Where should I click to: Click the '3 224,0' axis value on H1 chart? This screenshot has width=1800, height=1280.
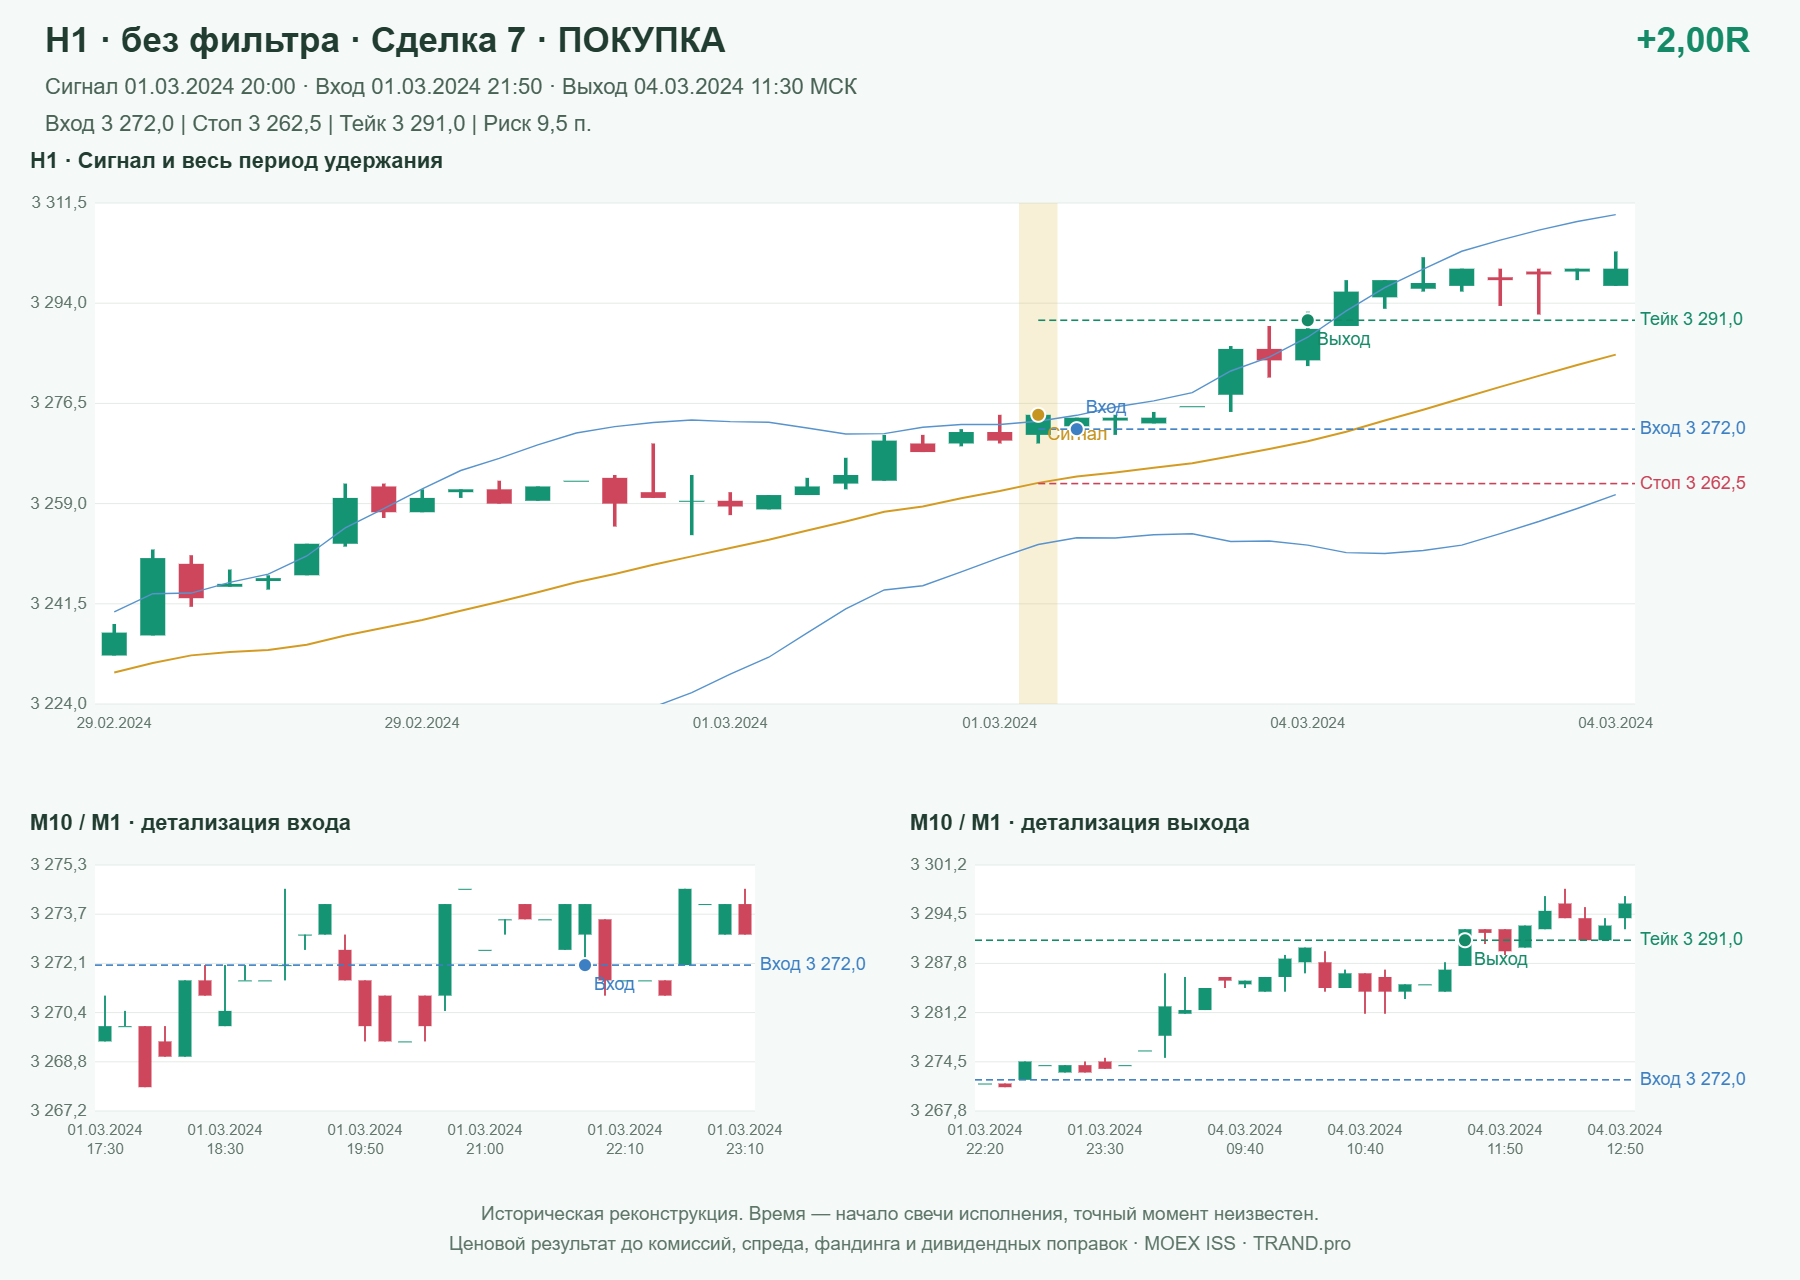tap(59, 704)
